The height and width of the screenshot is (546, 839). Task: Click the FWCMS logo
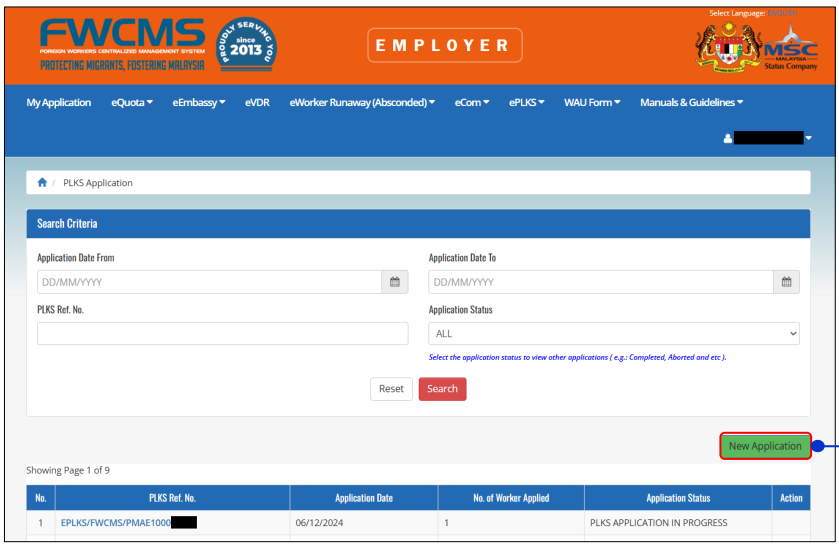(x=122, y=44)
